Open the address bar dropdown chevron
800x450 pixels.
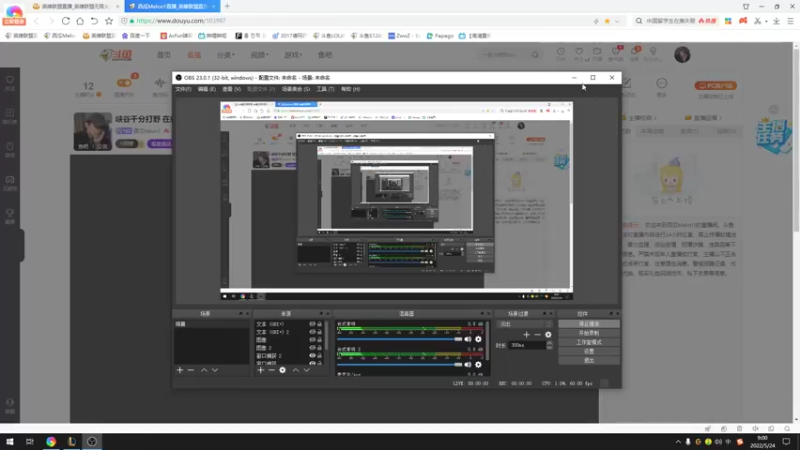tap(617, 21)
